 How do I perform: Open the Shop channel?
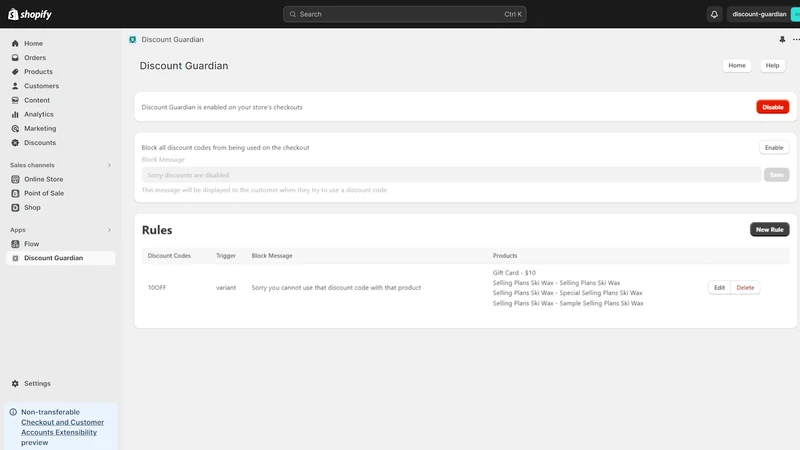[x=32, y=208]
